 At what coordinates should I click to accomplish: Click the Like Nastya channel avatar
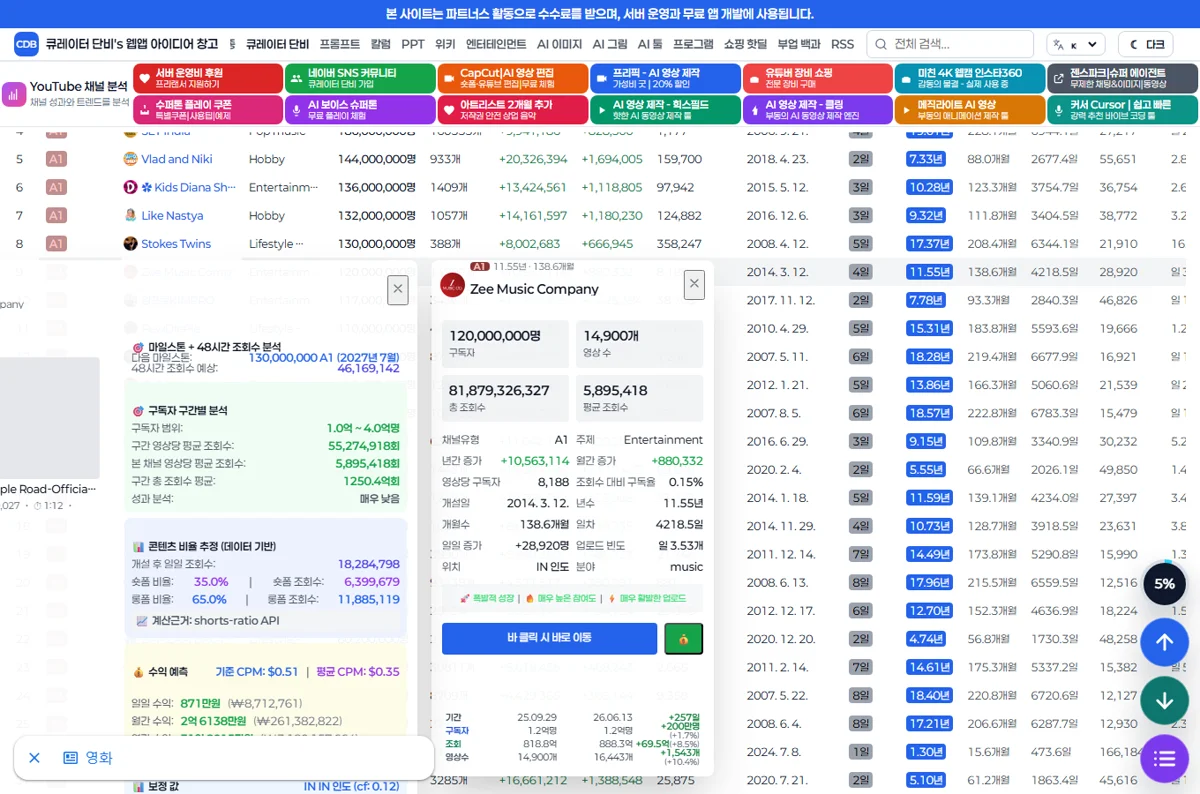pyautogui.click(x=130, y=215)
